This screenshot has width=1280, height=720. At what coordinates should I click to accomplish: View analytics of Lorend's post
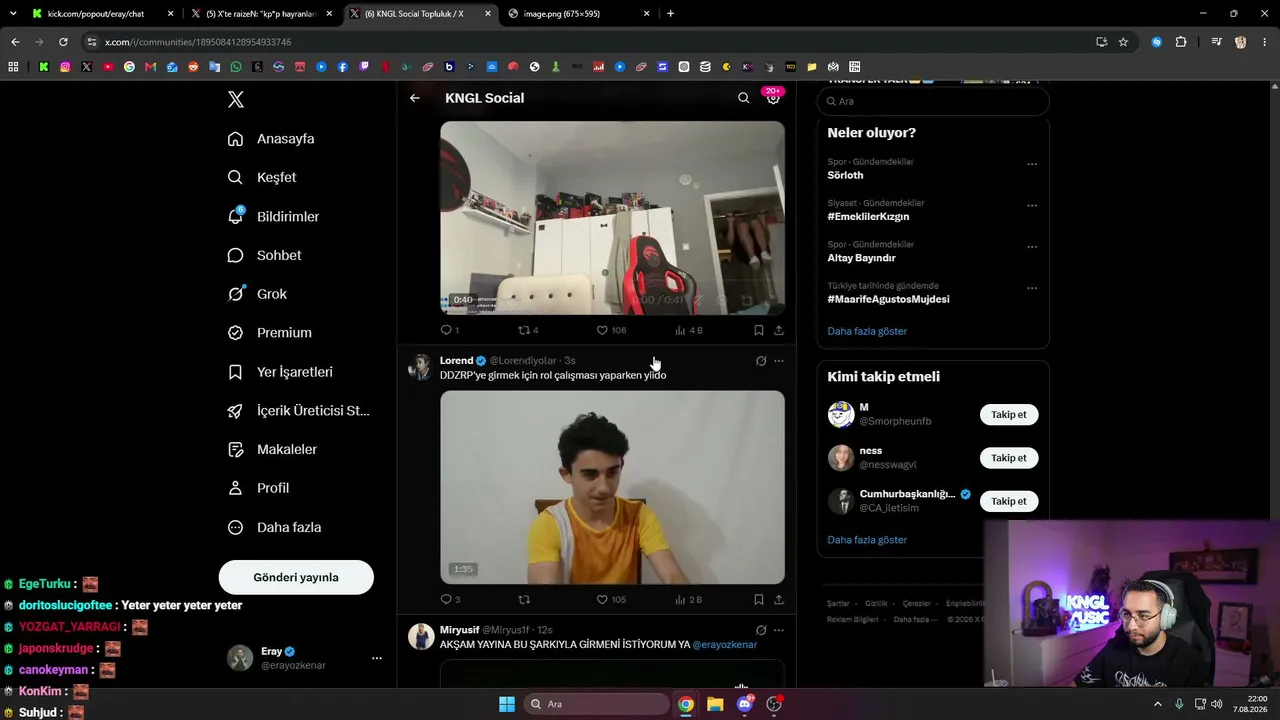coord(689,600)
